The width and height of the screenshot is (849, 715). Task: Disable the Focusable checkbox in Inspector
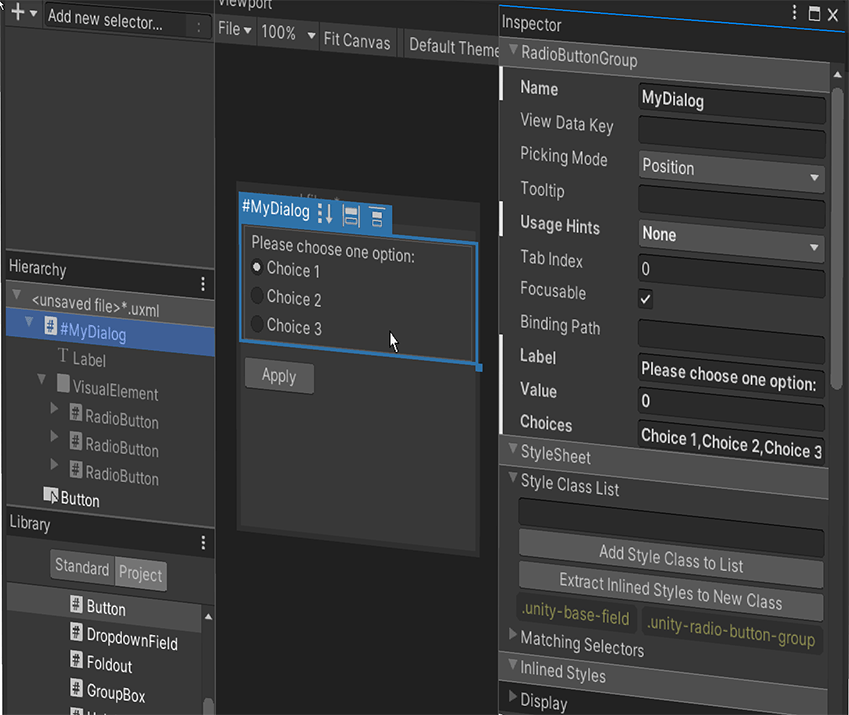click(x=645, y=298)
